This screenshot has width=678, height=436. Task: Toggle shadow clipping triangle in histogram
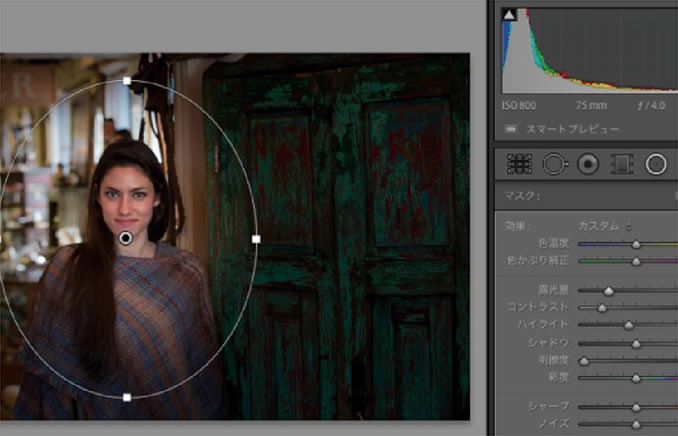click(508, 15)
